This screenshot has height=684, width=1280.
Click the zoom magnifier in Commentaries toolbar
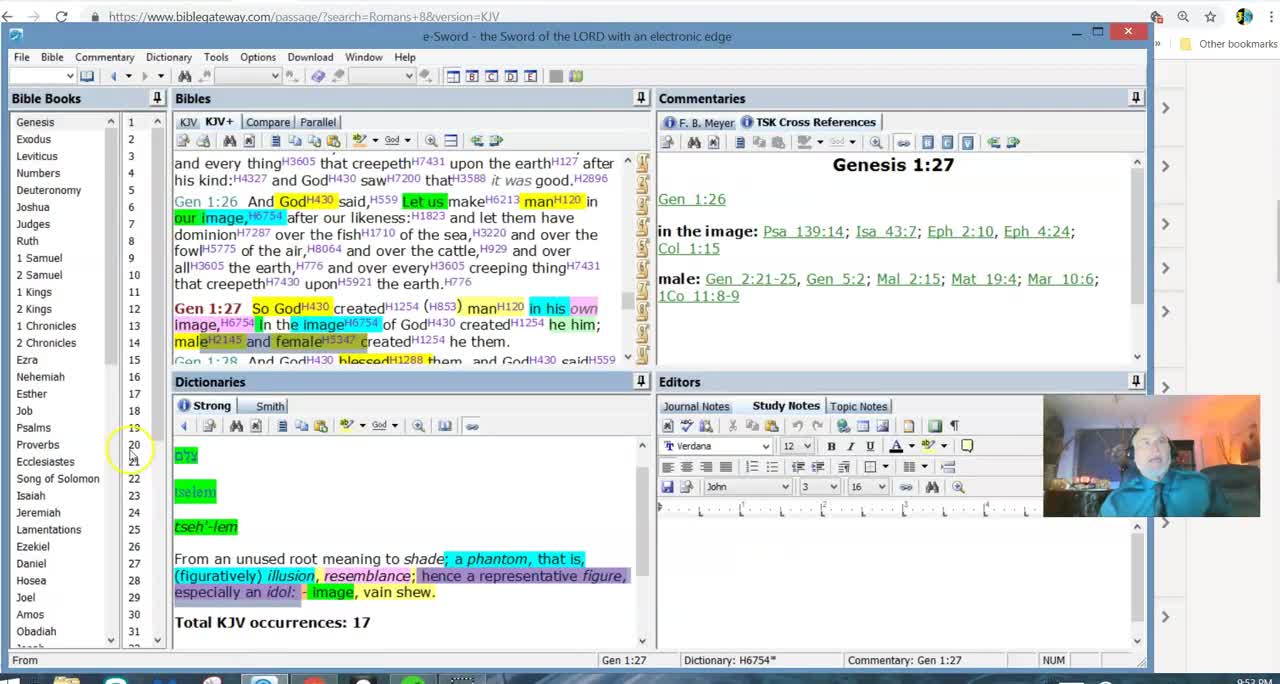click(876, 143)
